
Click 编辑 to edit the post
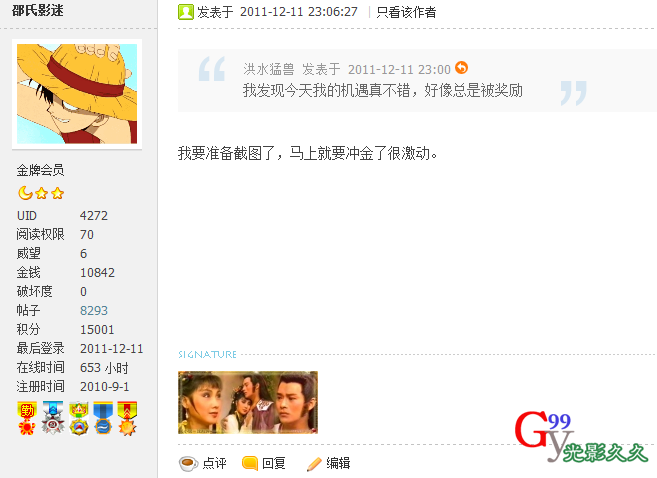(x=338, y=463)
